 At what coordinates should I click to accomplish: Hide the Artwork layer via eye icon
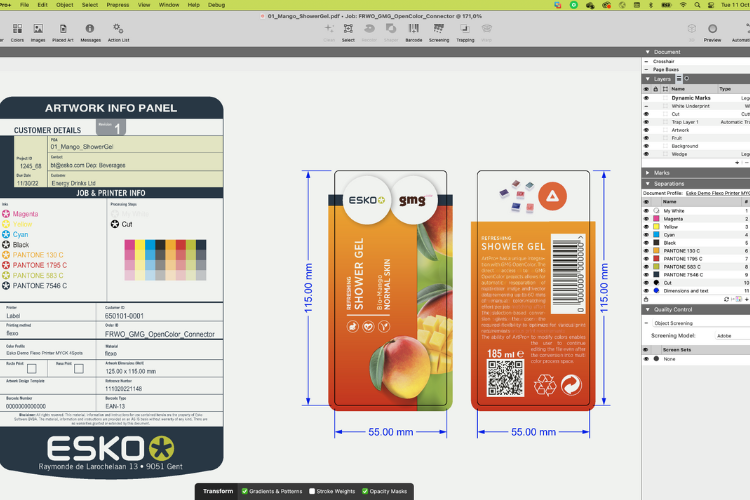pos(646,130)
